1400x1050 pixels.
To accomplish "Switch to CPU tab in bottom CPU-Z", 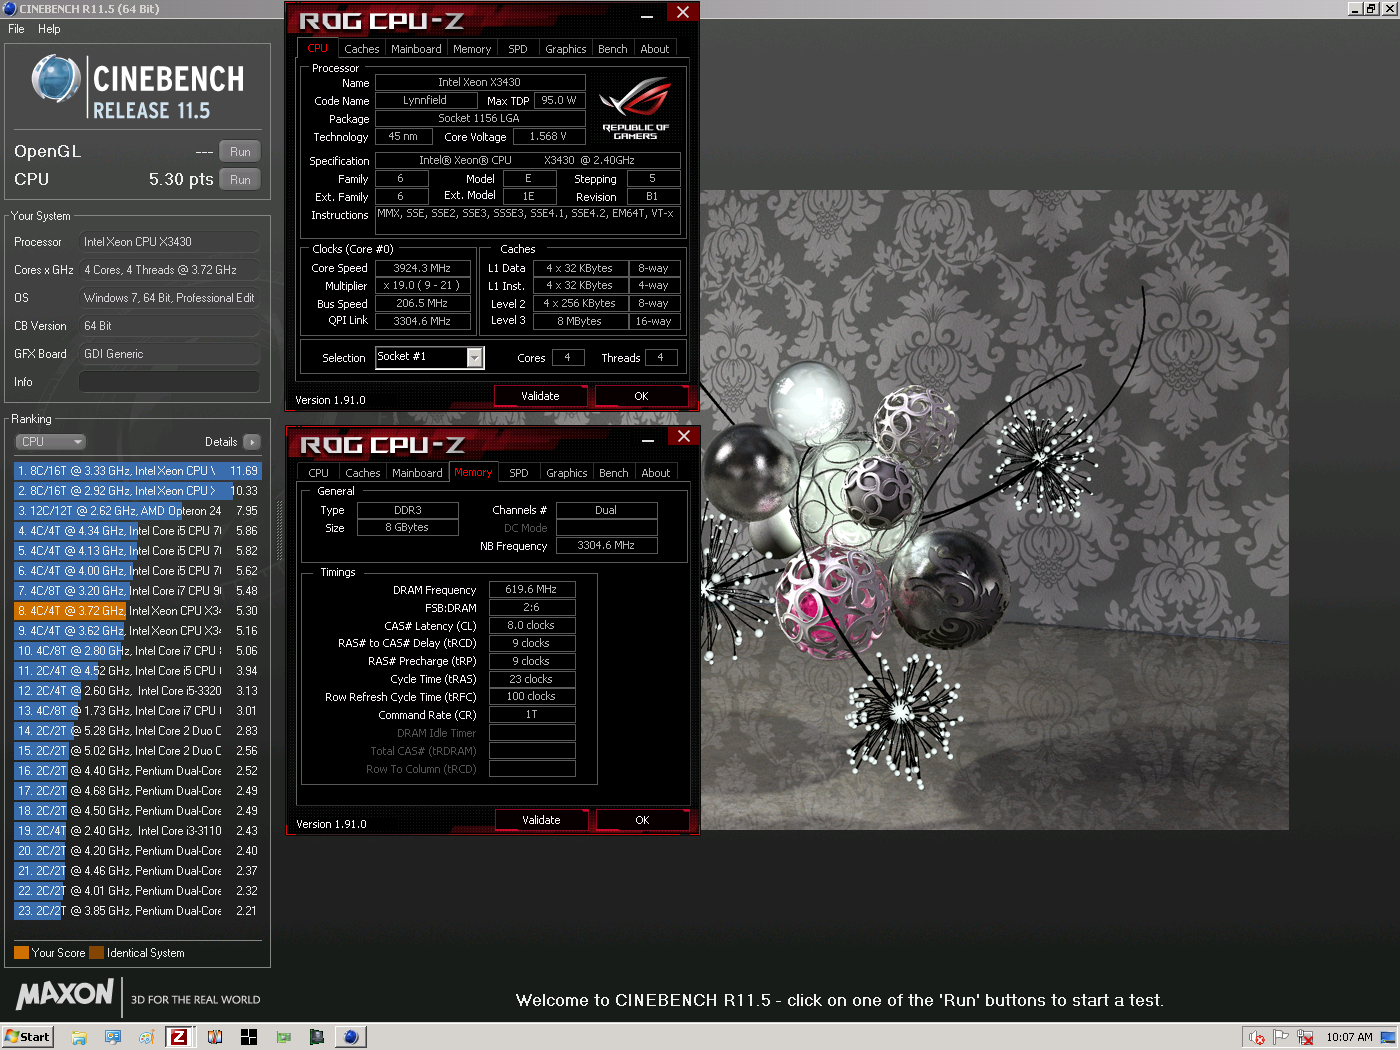I will pos(318,473).
